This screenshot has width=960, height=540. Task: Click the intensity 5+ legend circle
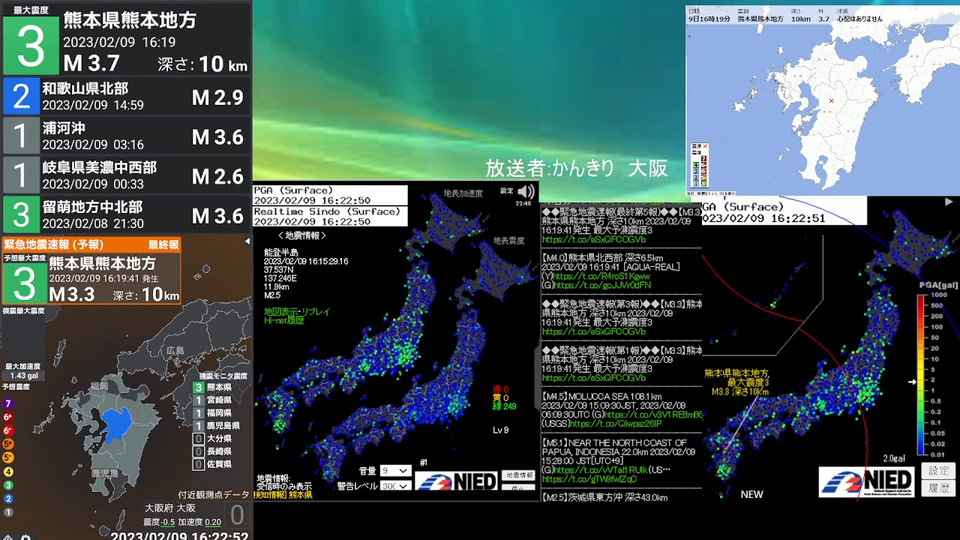[8, 444]
